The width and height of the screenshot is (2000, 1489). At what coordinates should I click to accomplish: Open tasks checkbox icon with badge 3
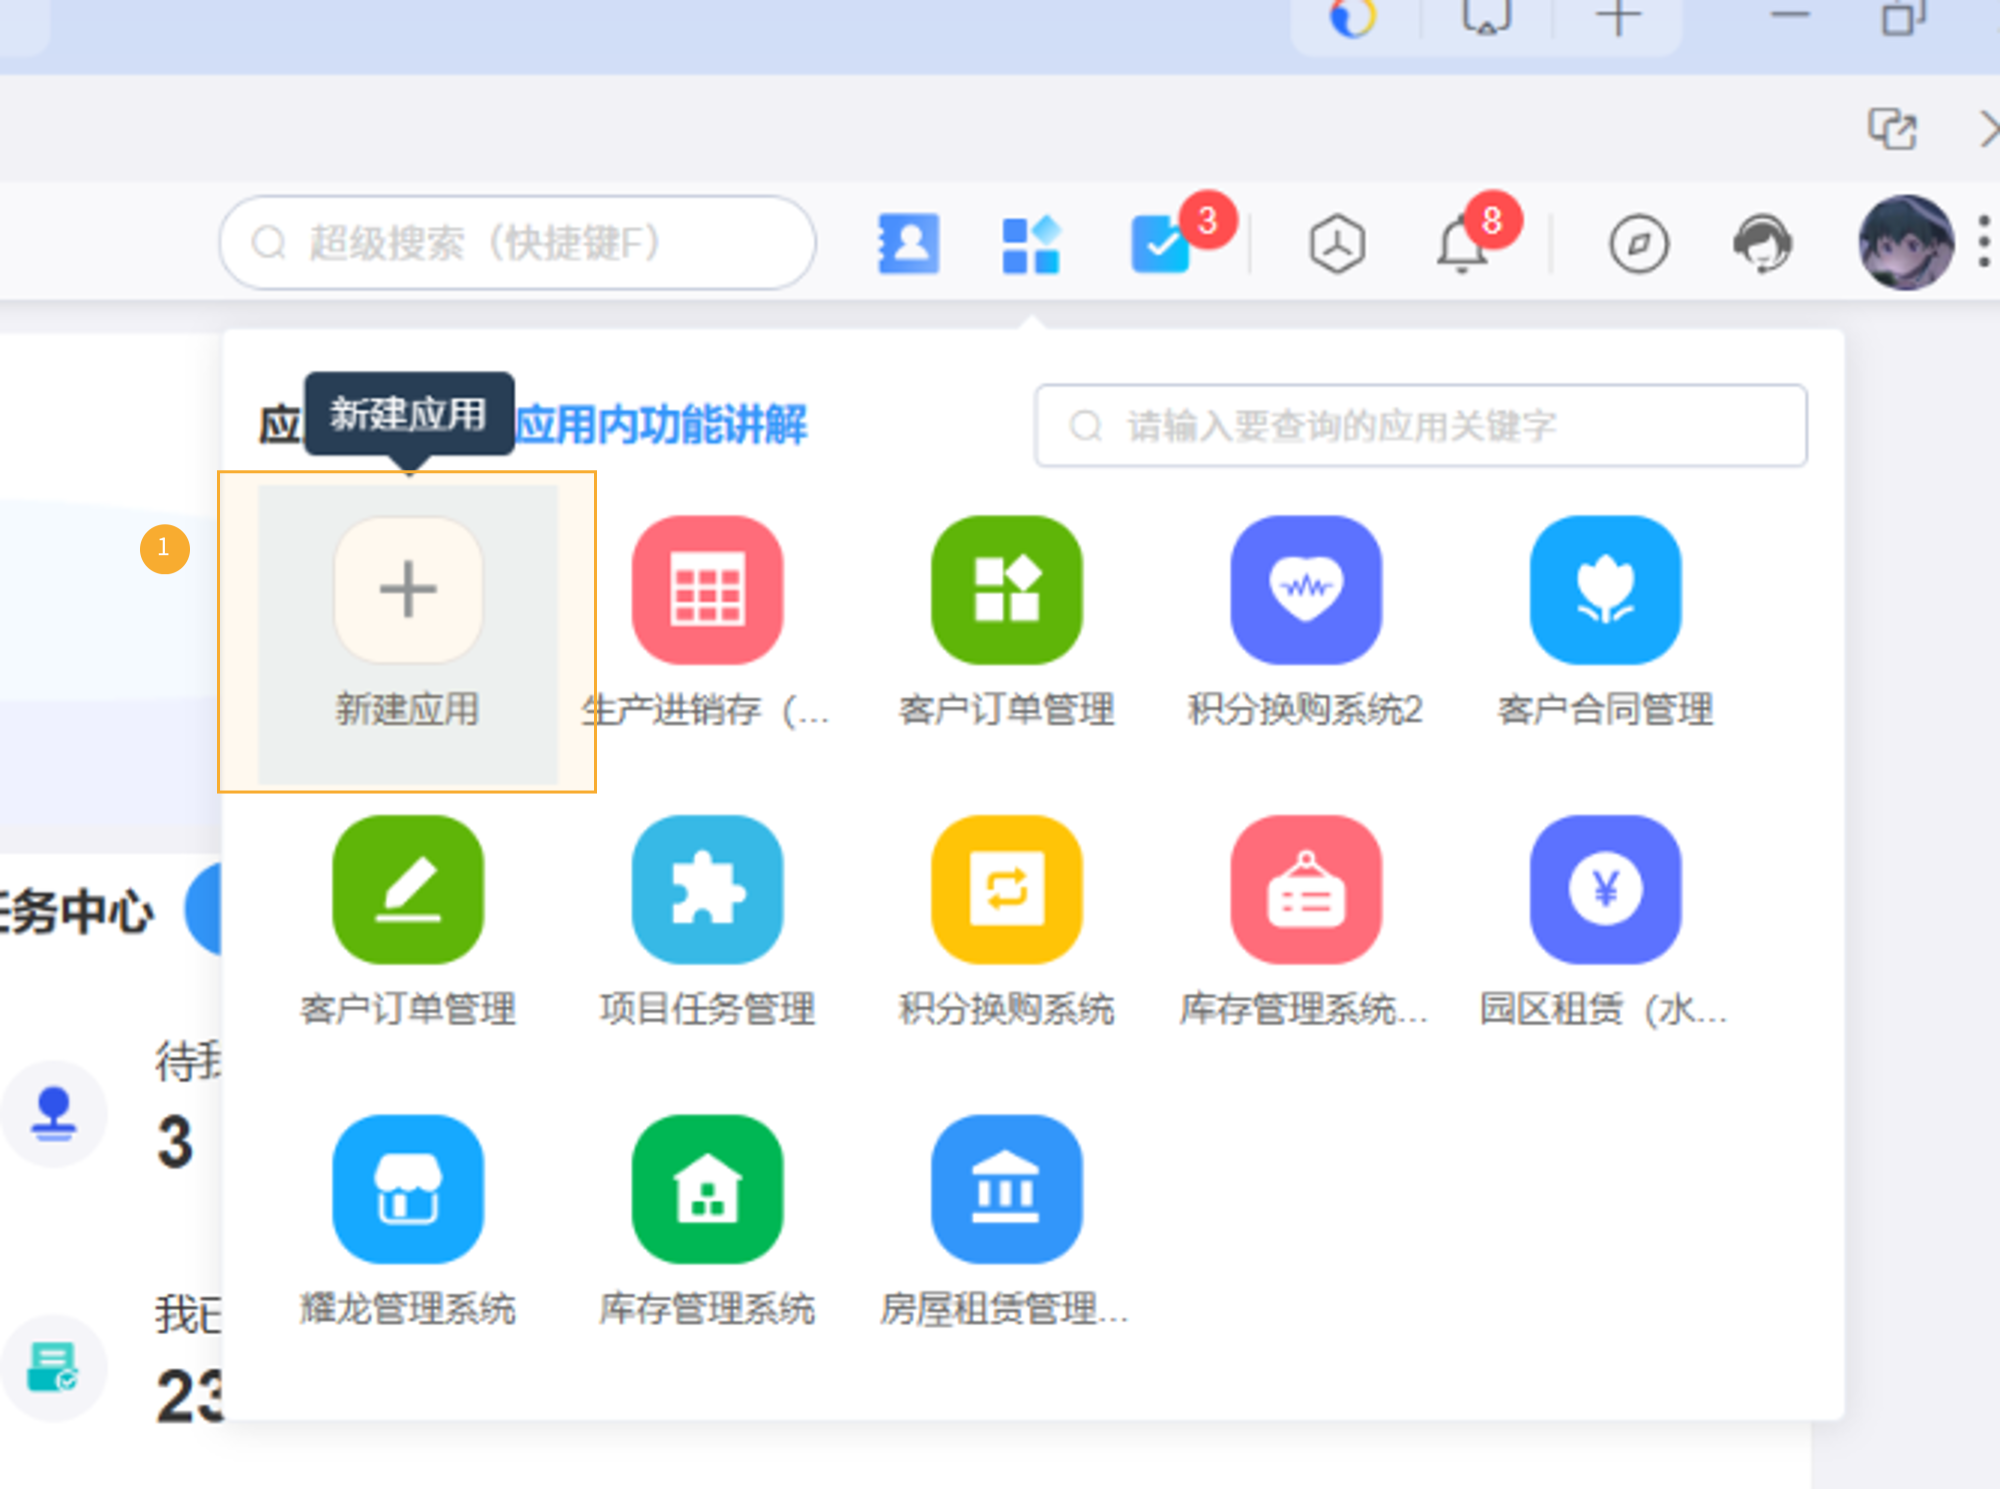pos(1160,243)
